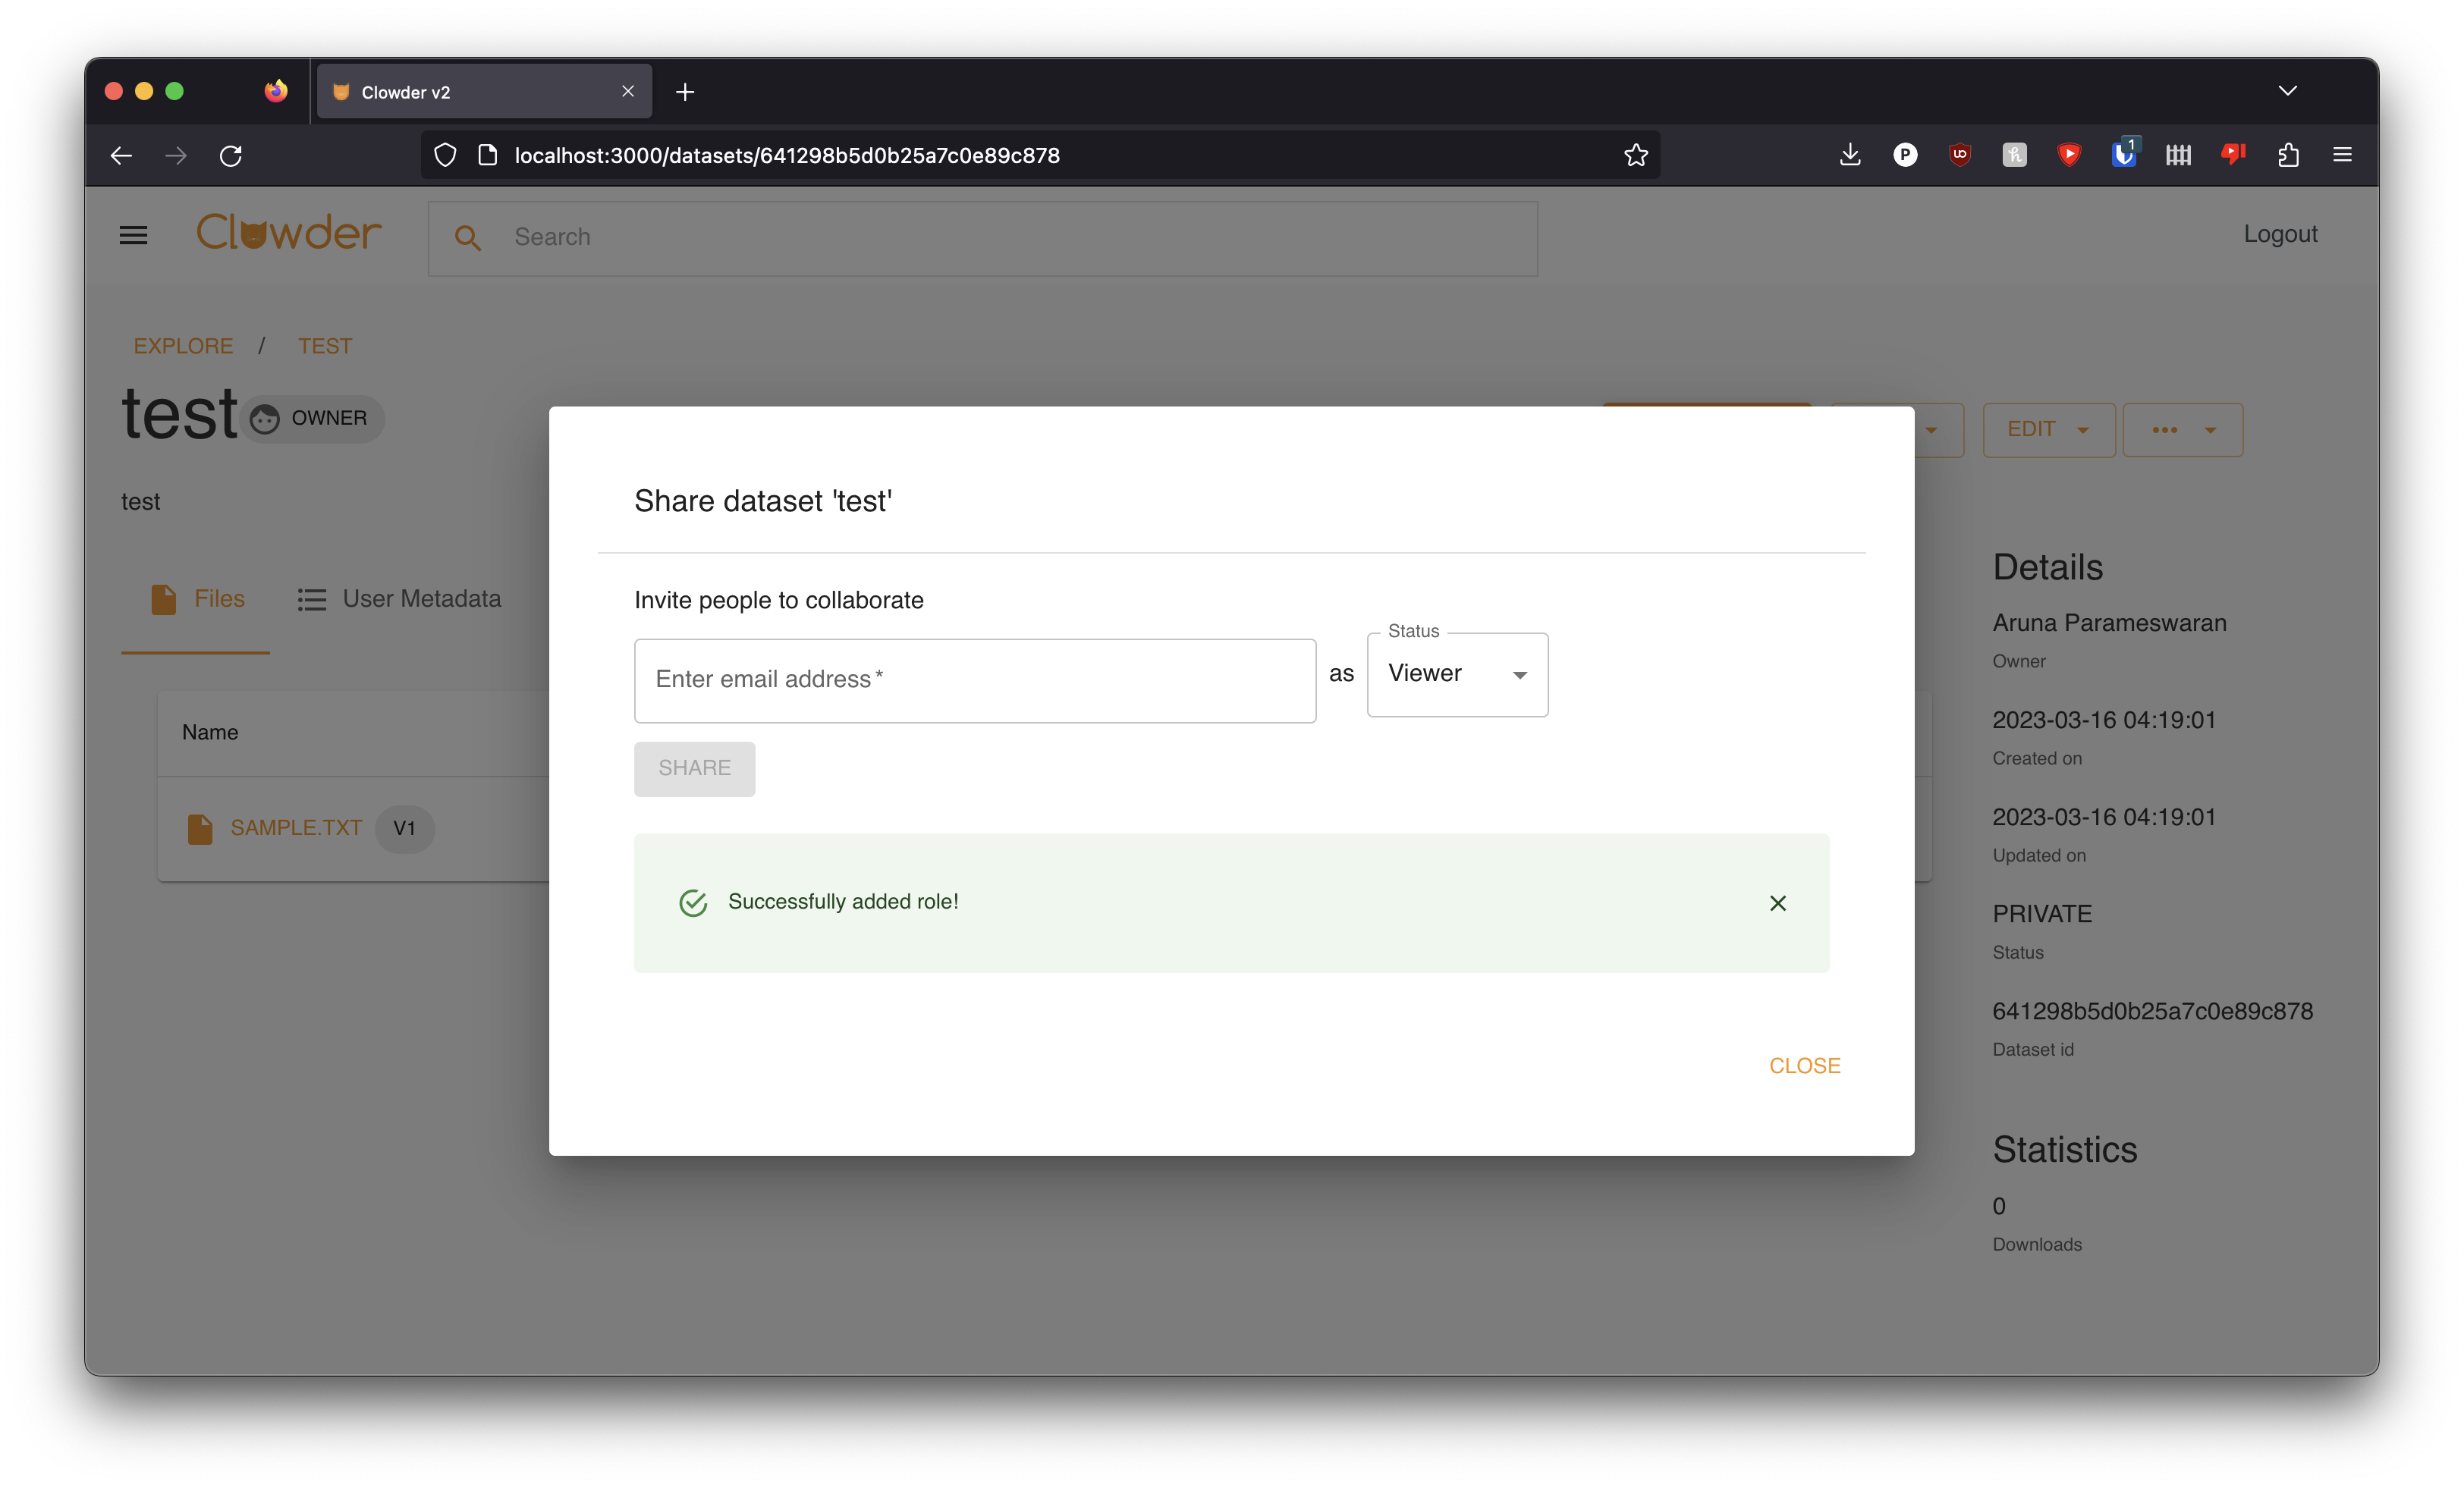
Task: Open the browser extensions puzzle icon
Action: pos(2288,155)
